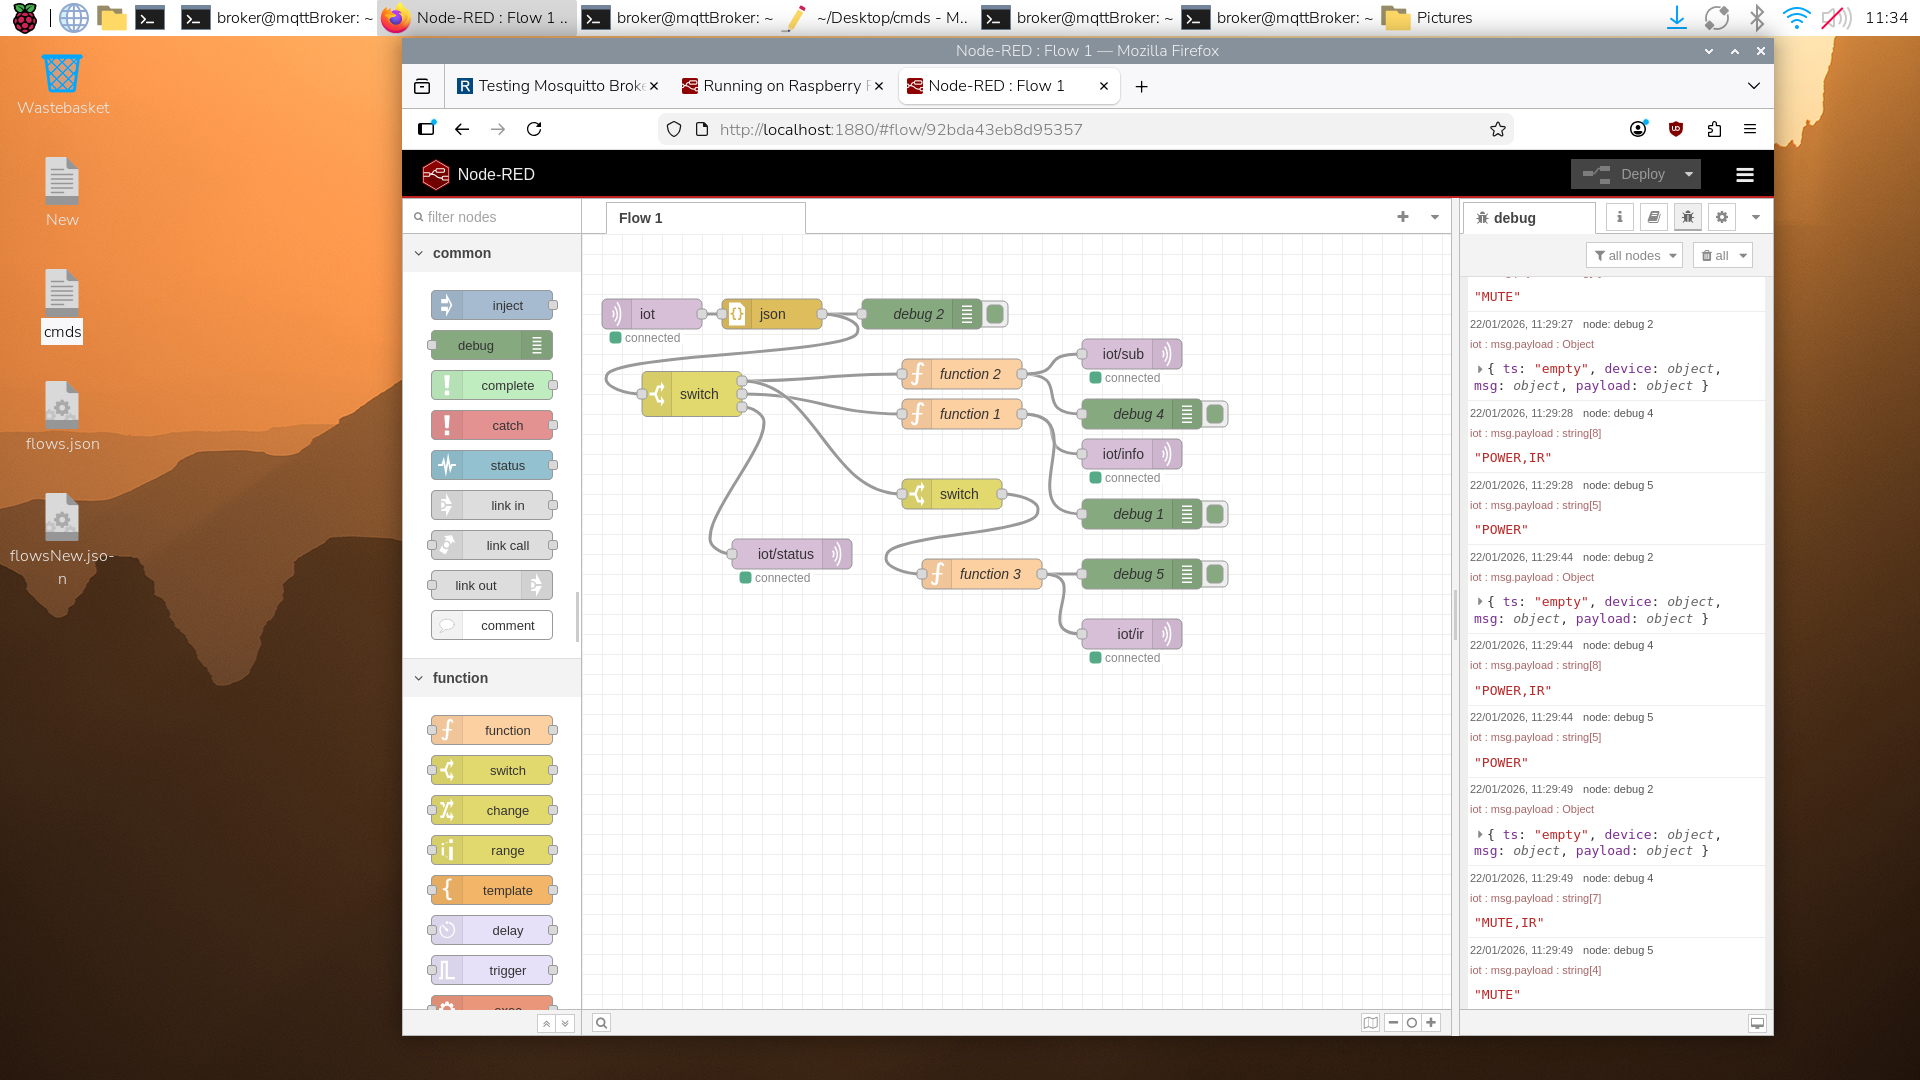Toggle the debug 4 node output button
Screen dimensions: 1920x1080
pyautogui.click(x=1215, y=414)
